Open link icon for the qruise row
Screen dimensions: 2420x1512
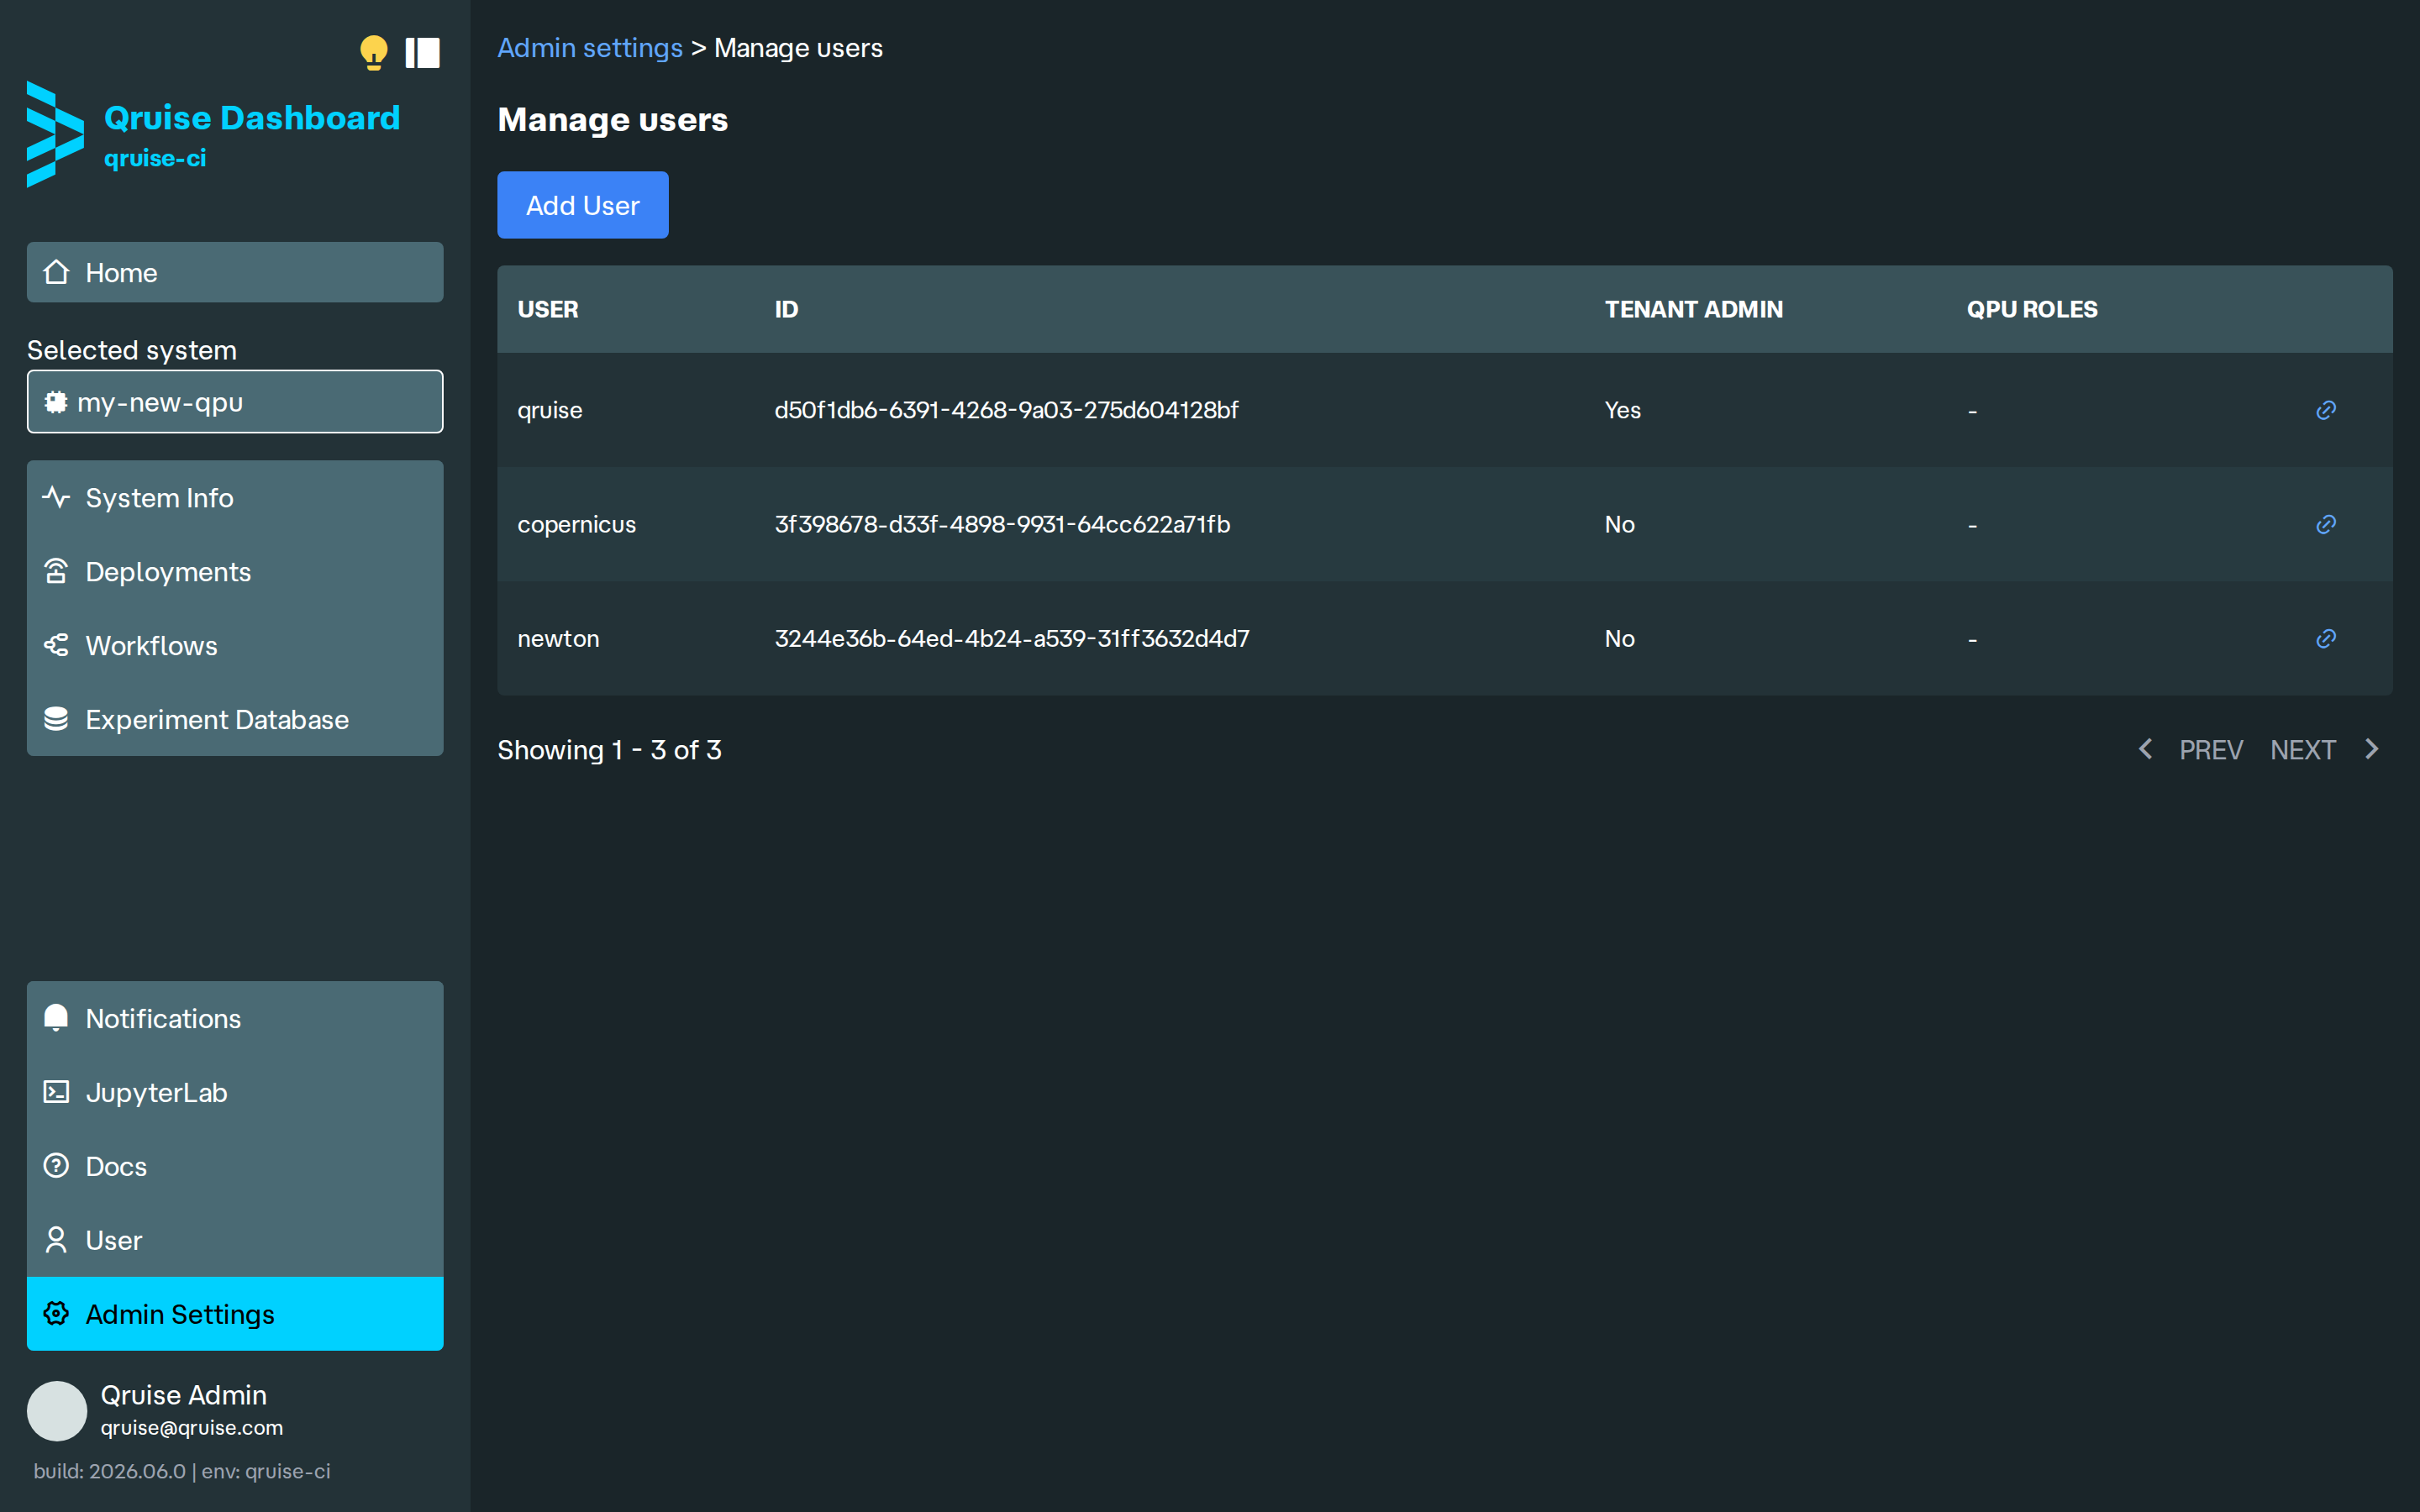(x=2326, y=410)
